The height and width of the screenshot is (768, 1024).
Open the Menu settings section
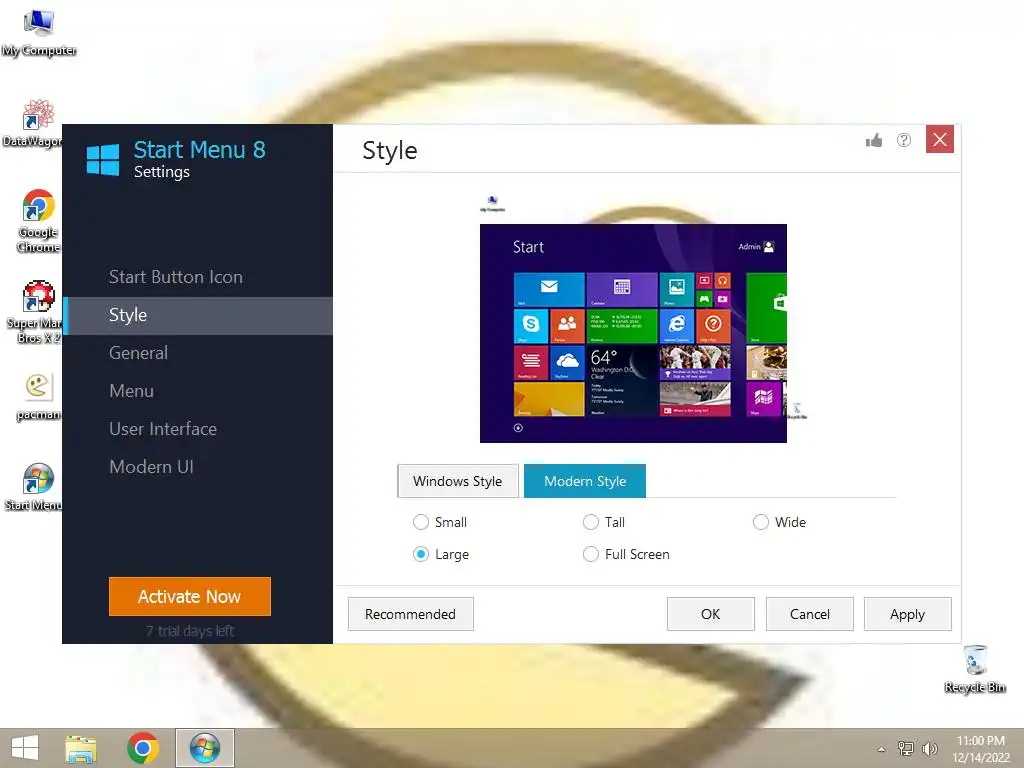click(197, 391)
